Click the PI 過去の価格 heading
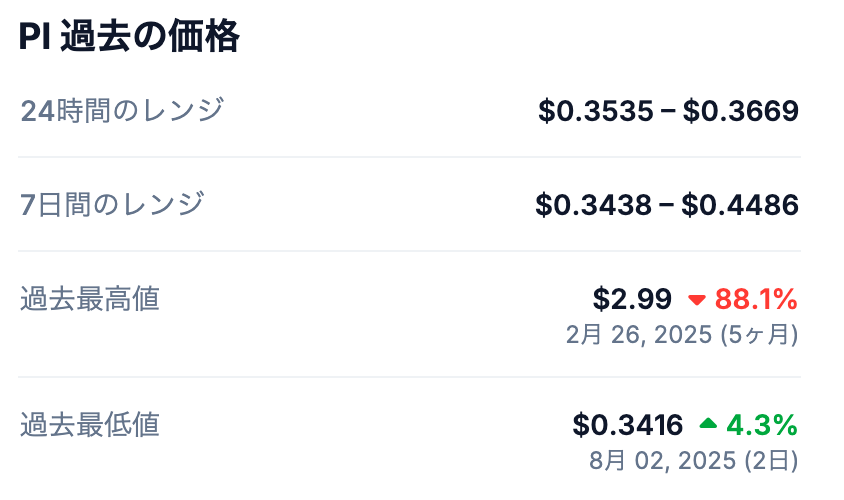844x500 pixels. click(129, 37)
